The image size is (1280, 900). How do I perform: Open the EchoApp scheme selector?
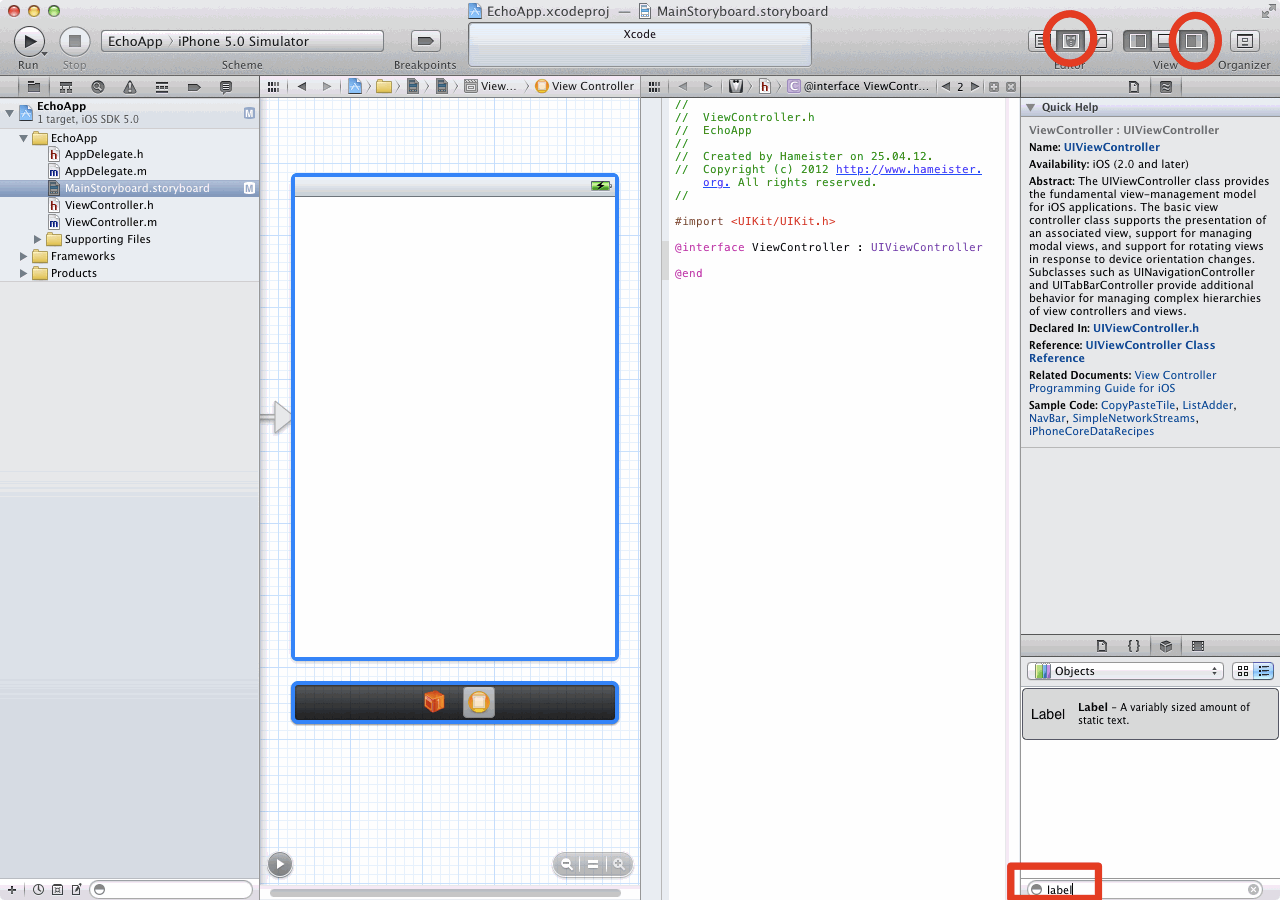(135, 41)
